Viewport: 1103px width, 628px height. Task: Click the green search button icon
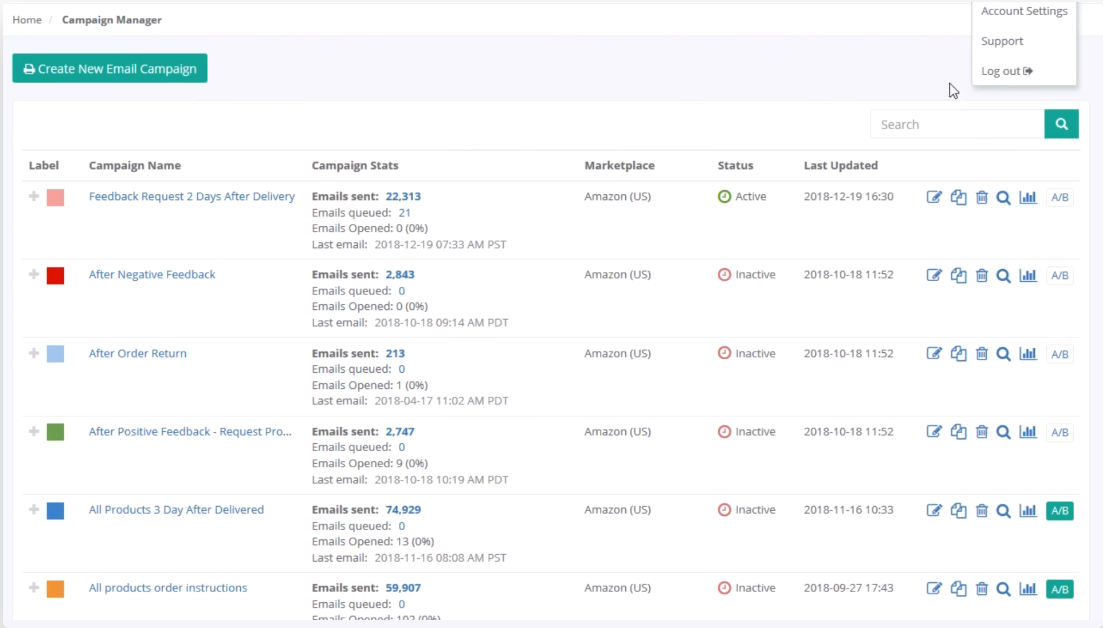pos(1061,124)
